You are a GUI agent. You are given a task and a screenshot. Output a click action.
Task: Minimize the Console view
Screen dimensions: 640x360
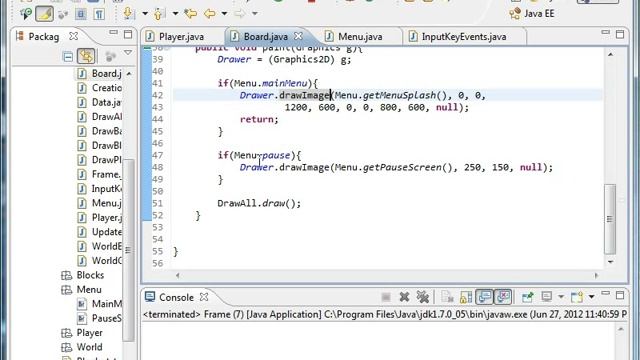tap(605, 293)
